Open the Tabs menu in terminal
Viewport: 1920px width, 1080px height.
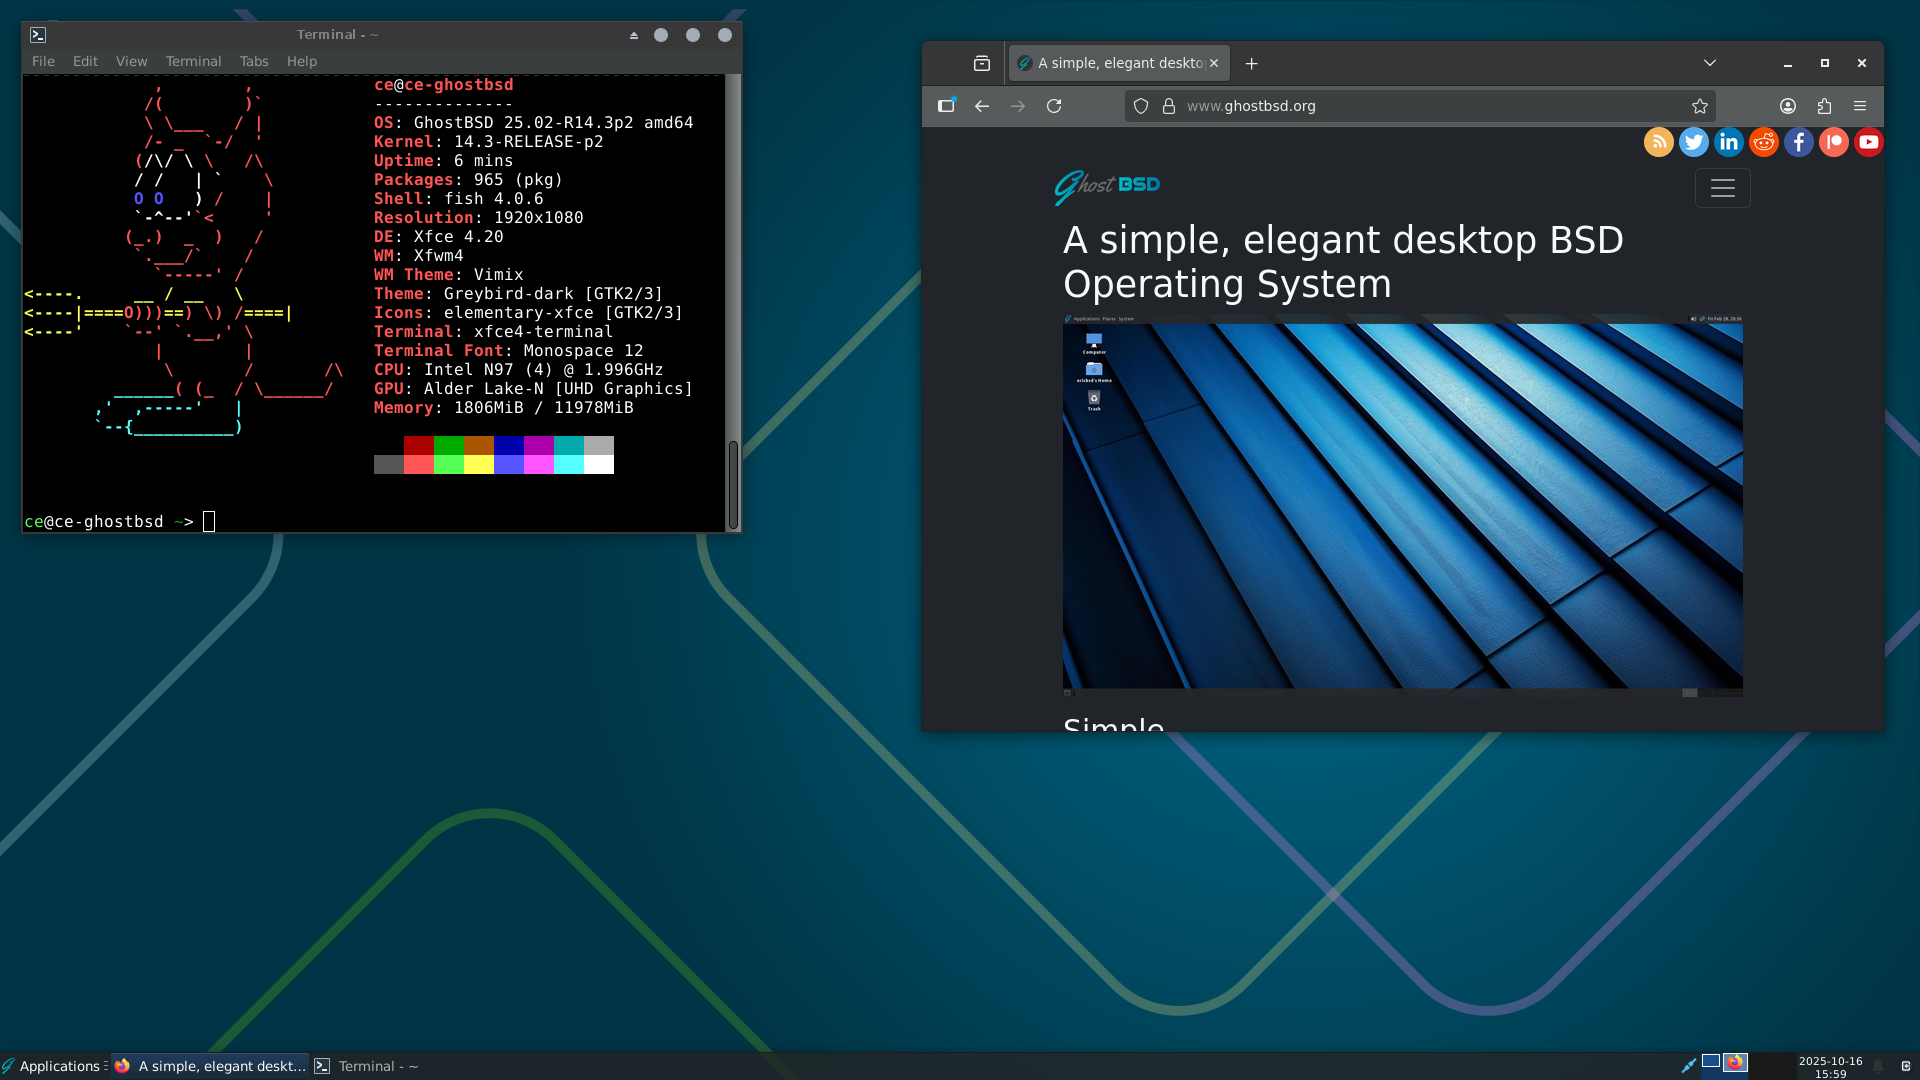[254, 61]
